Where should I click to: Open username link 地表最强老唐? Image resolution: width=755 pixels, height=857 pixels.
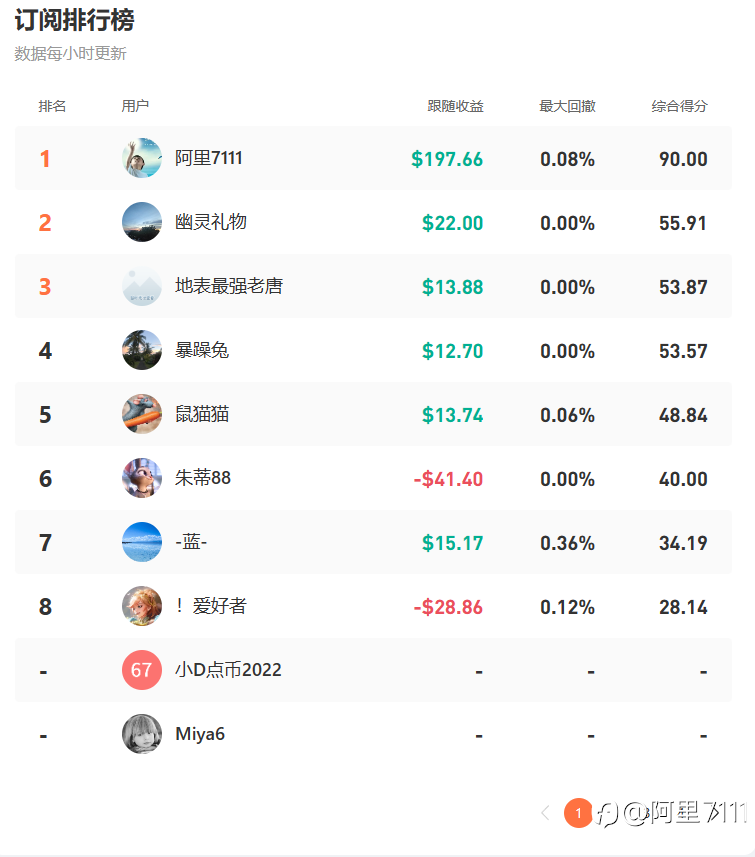click(229, 286)
